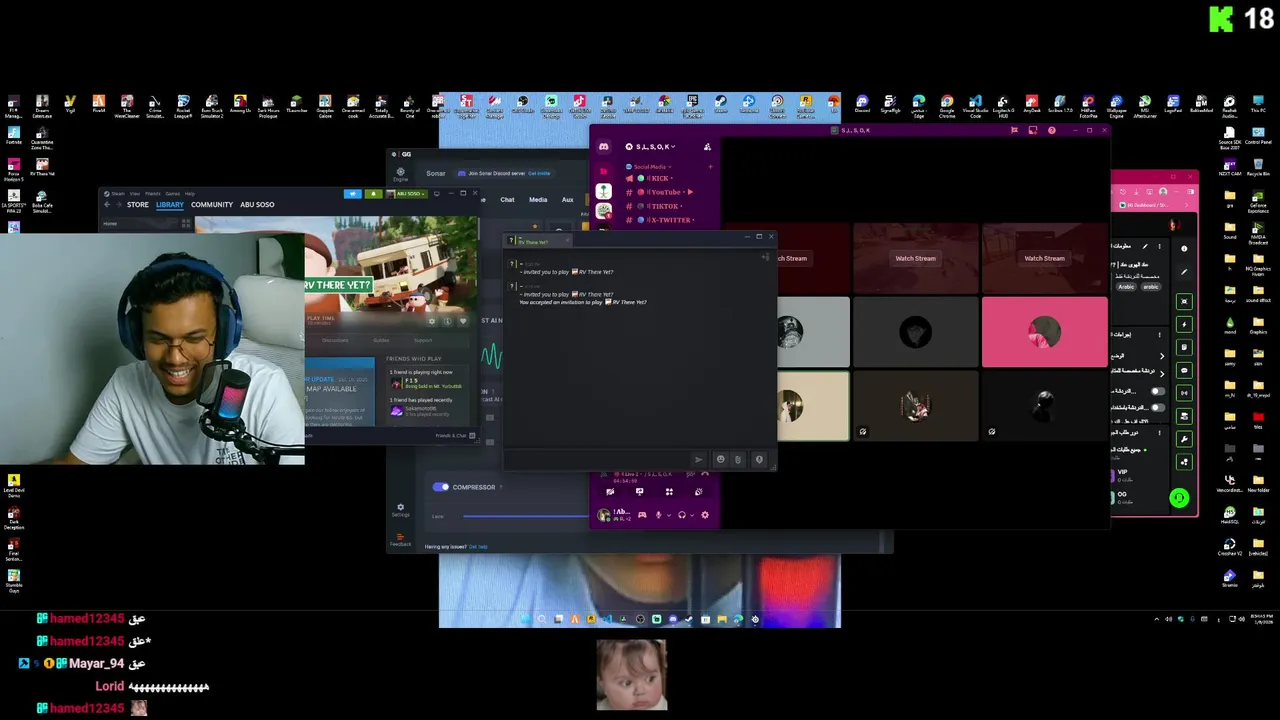Image resolution: width=1280 pixels, height=720 pixels.
Task: Click game info icon on Steam page
Action: point(447,321)
